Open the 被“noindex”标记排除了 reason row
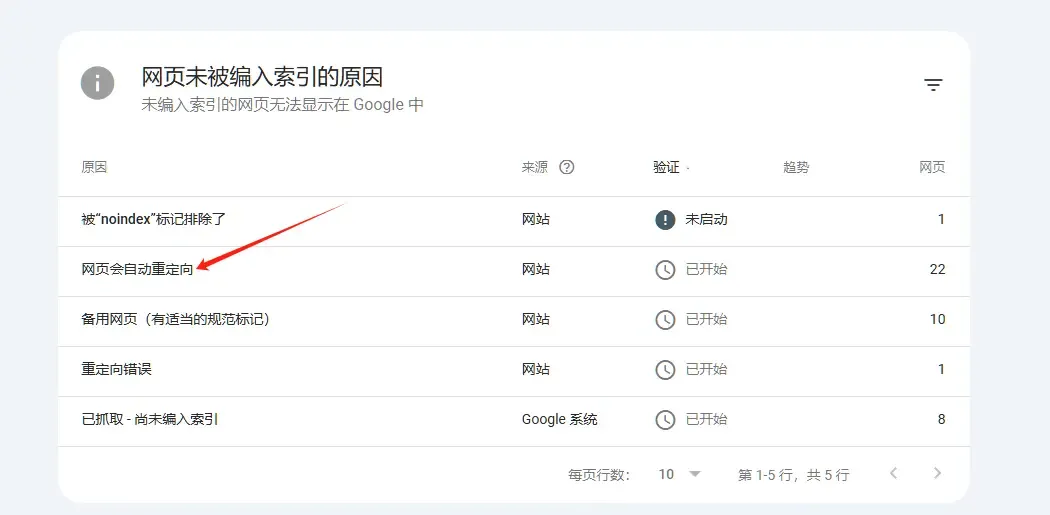 (x=514, y=221)
